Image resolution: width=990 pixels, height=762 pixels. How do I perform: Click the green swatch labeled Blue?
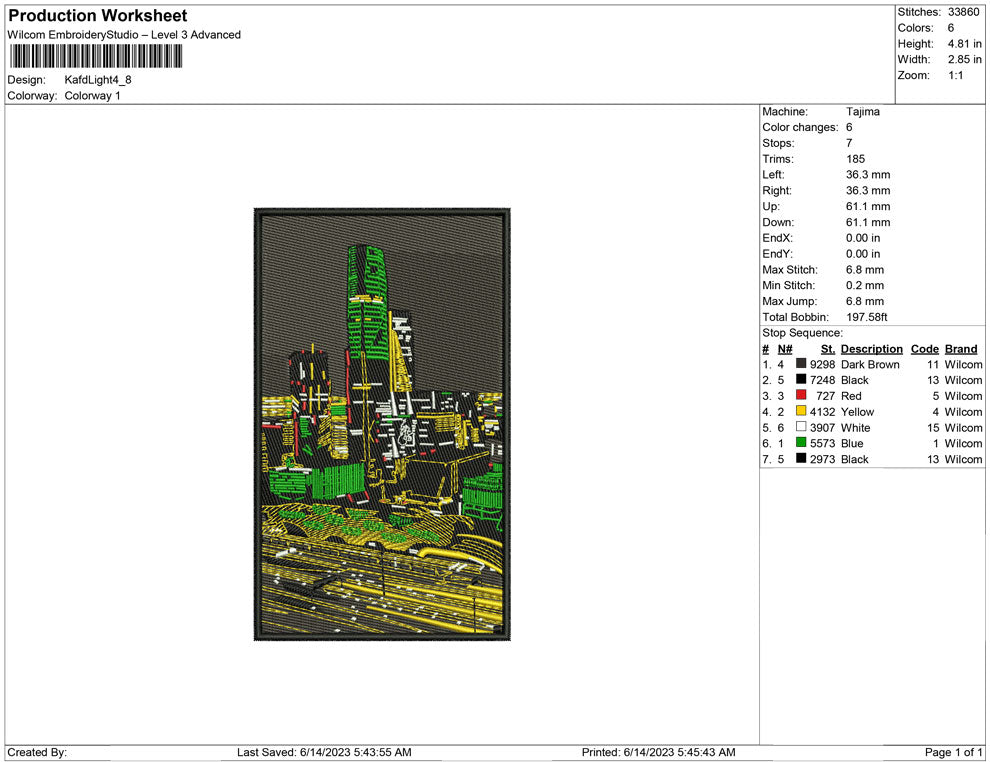pyautogui.click(x=801, y=443)
